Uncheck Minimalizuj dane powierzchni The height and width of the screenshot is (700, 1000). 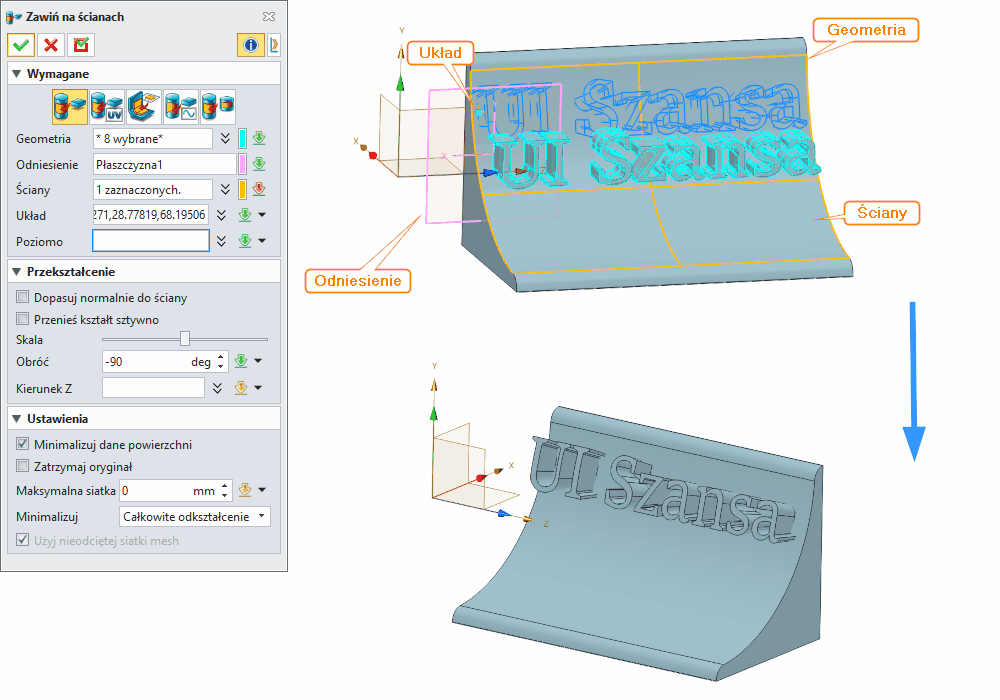click(21, 442)
